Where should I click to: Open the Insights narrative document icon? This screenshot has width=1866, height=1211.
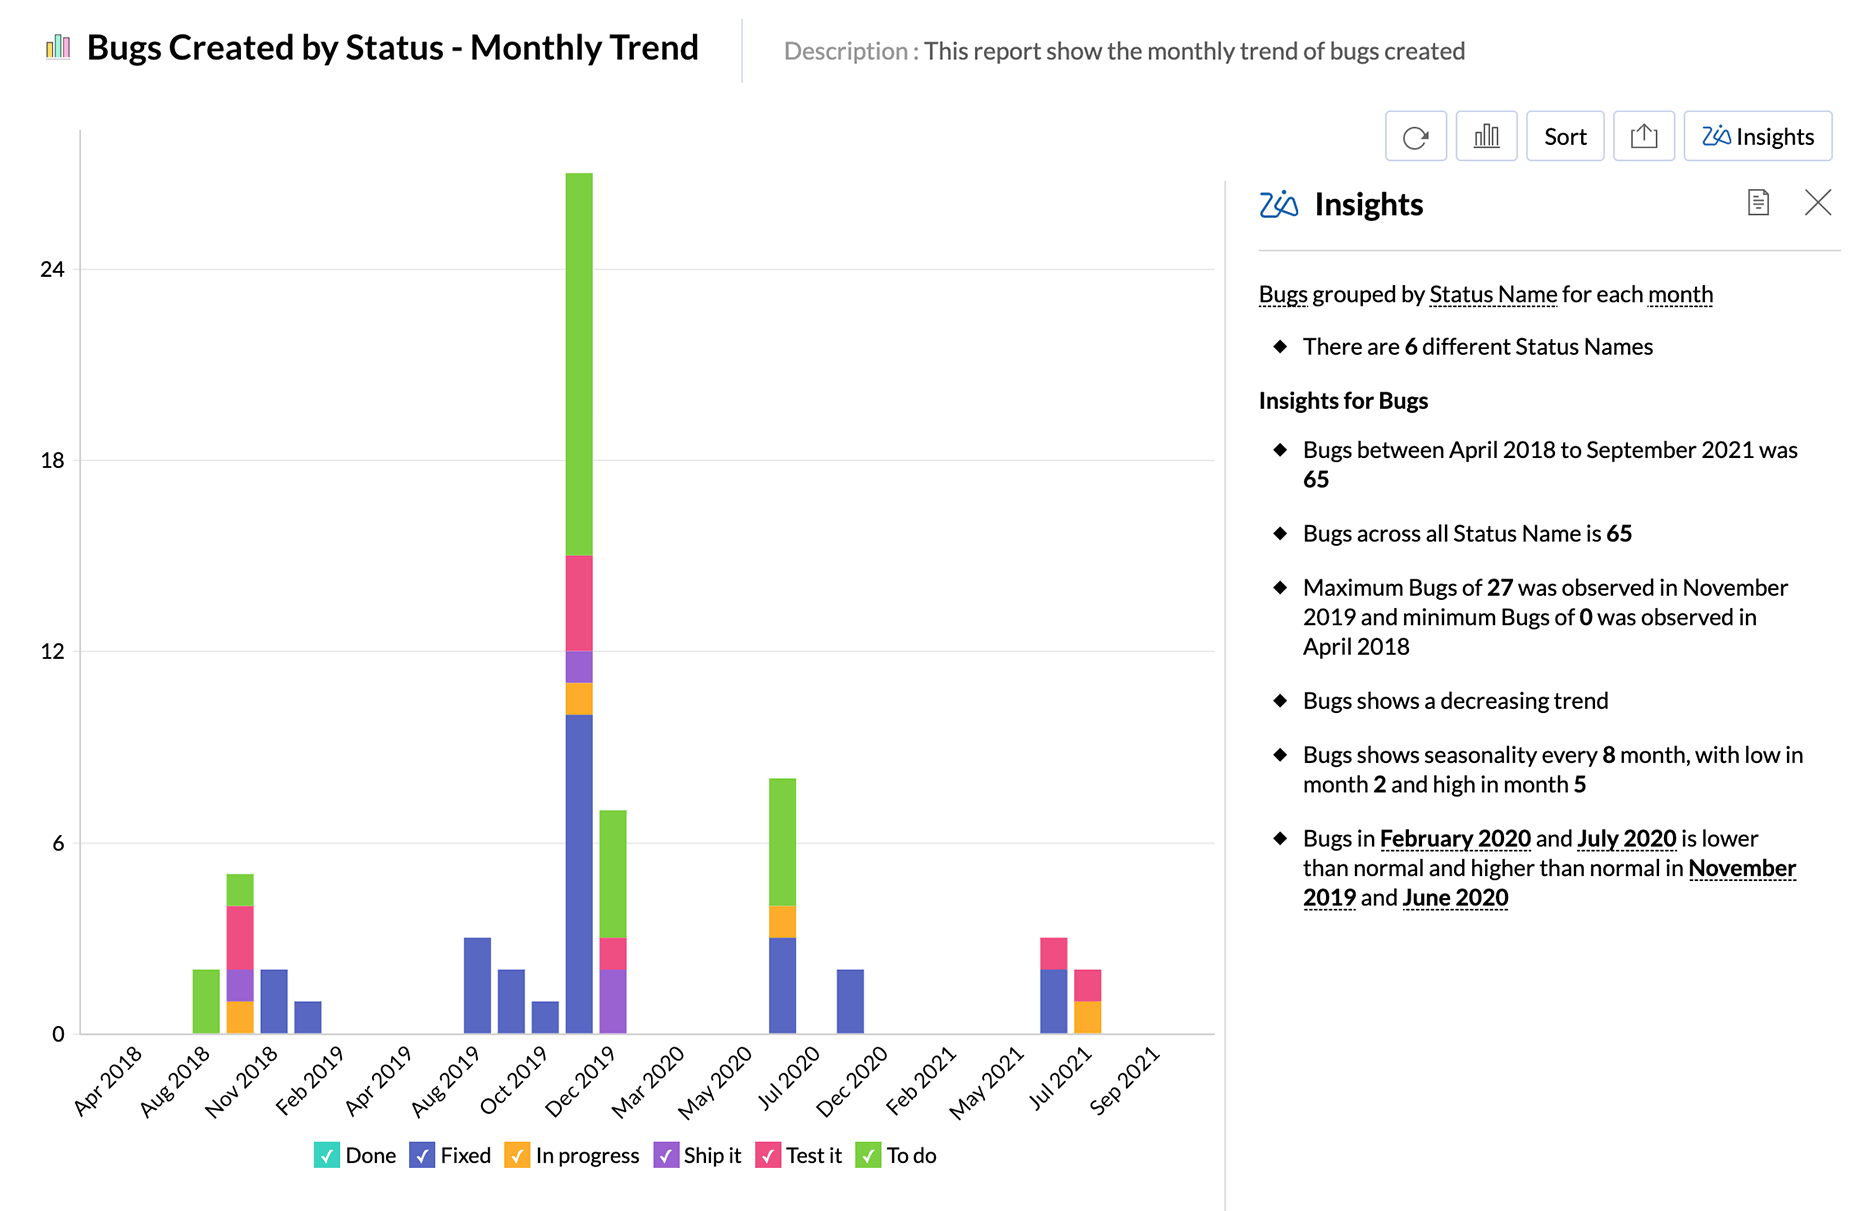tap(1758, 203)
